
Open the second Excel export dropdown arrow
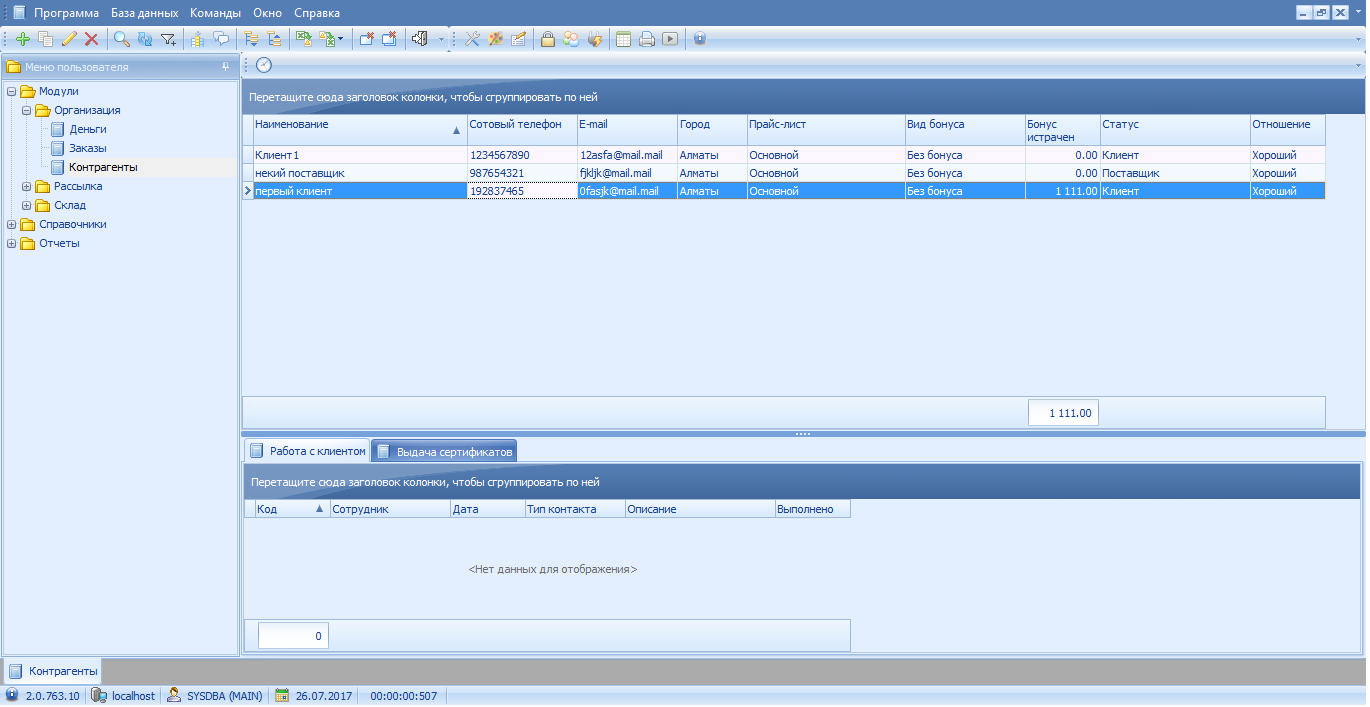pos(341,39)
